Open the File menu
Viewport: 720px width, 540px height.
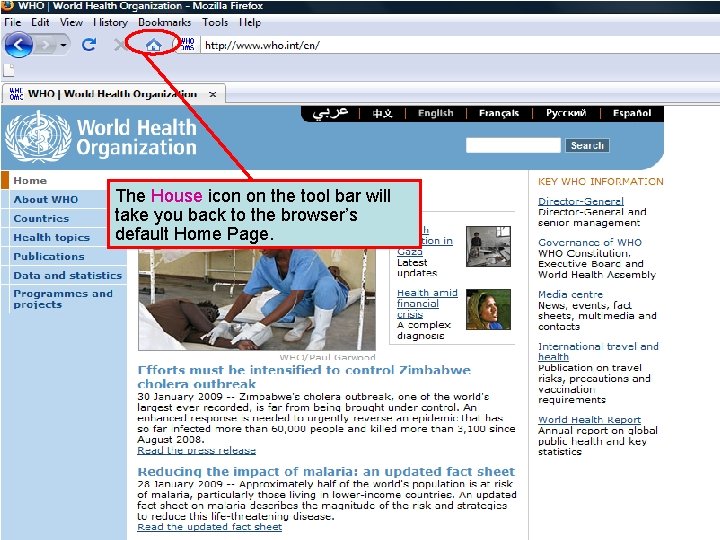pos(12,22)
